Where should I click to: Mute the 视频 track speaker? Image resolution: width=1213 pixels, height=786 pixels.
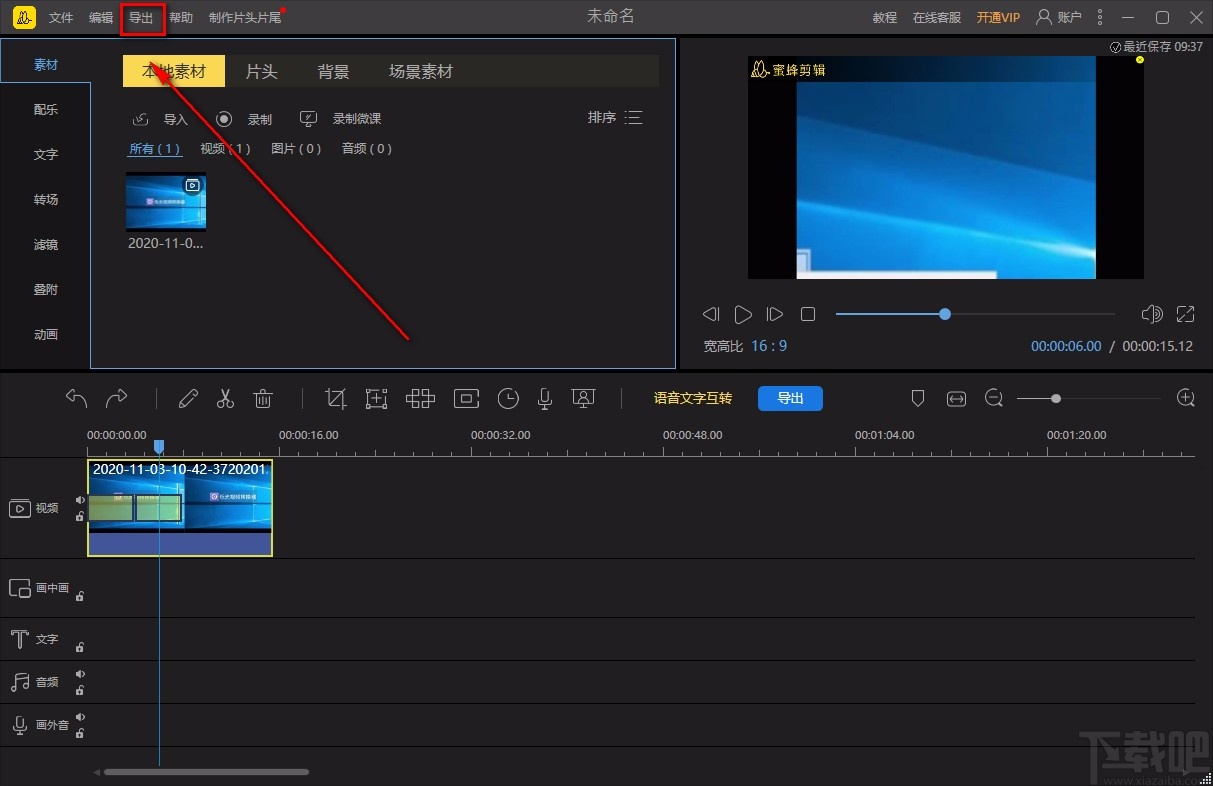[x=80, y=500]
